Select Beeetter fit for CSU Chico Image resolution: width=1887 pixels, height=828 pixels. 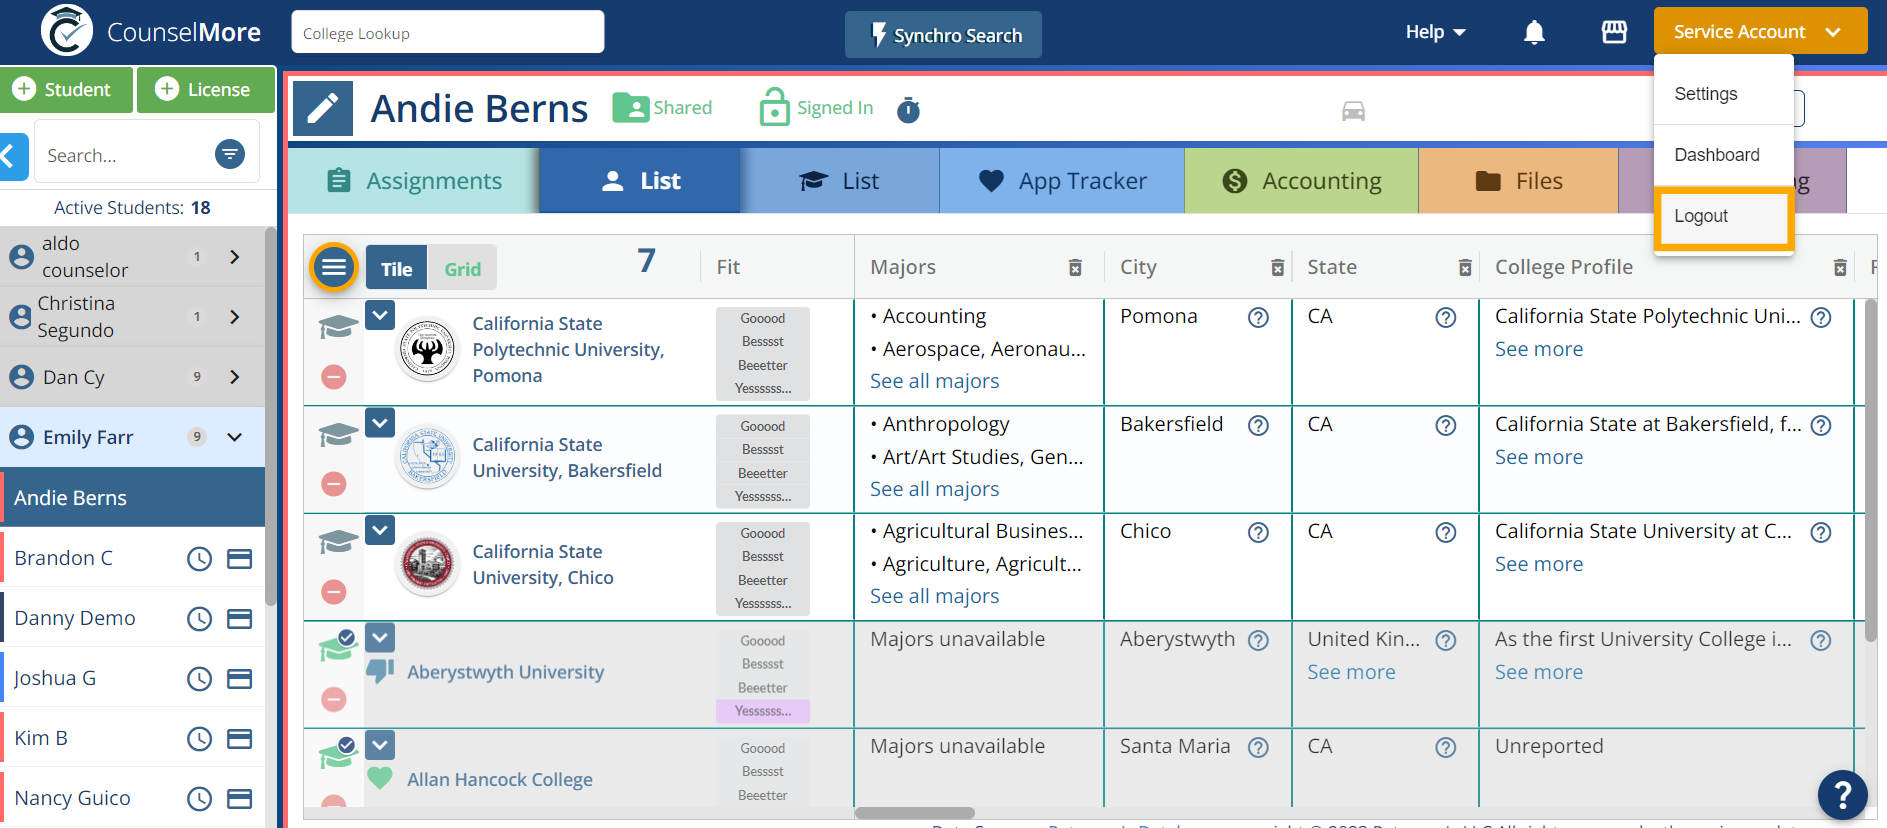pos(763,580)
